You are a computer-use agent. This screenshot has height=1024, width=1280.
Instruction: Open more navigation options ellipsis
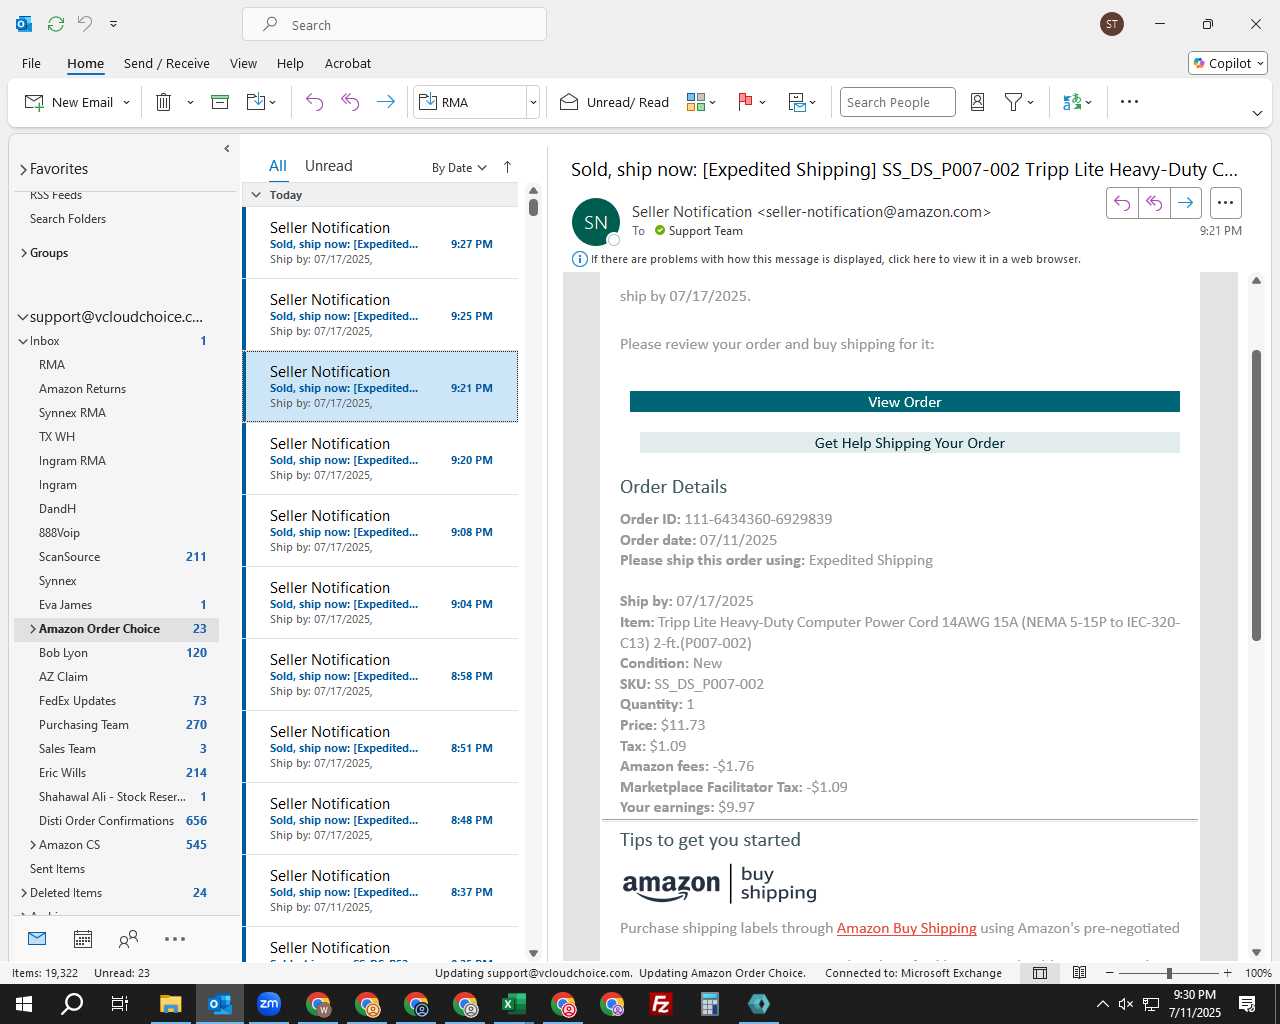[x=175, y=939]
